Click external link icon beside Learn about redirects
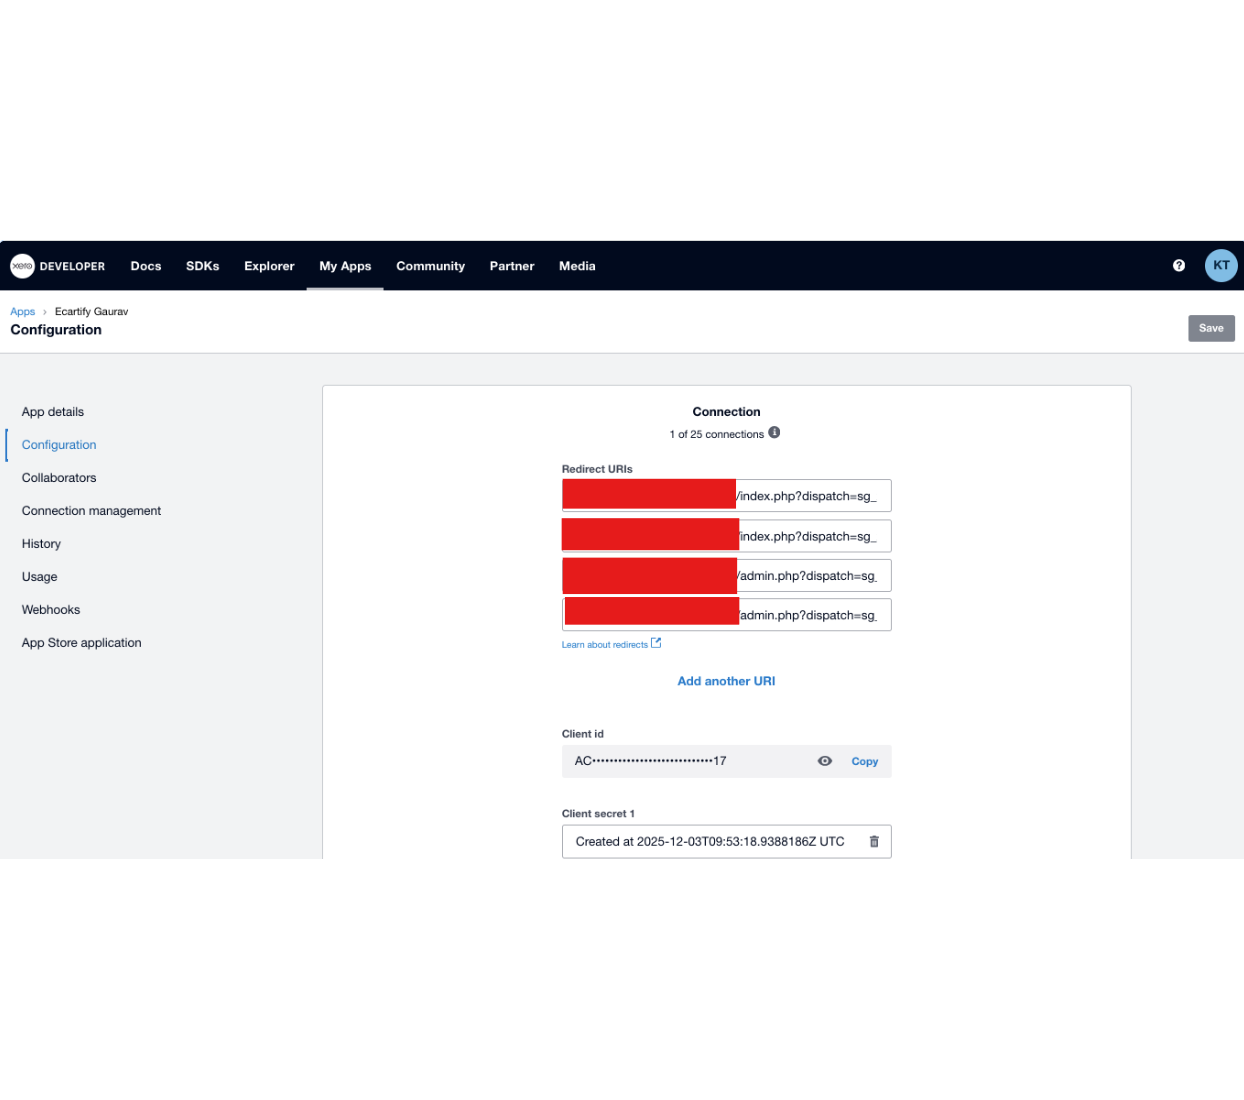This screenshot has width=1244, height=1100. pyautogui.click(x=656, y=643)
